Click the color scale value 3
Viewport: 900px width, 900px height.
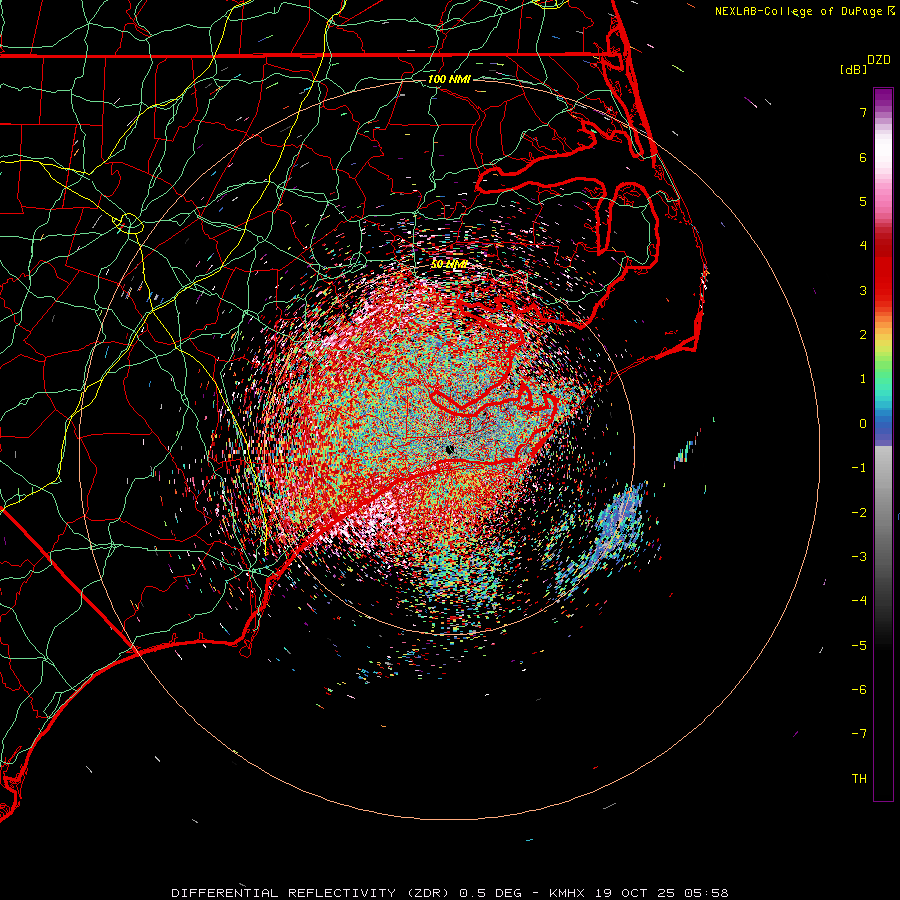coord(863,290)
